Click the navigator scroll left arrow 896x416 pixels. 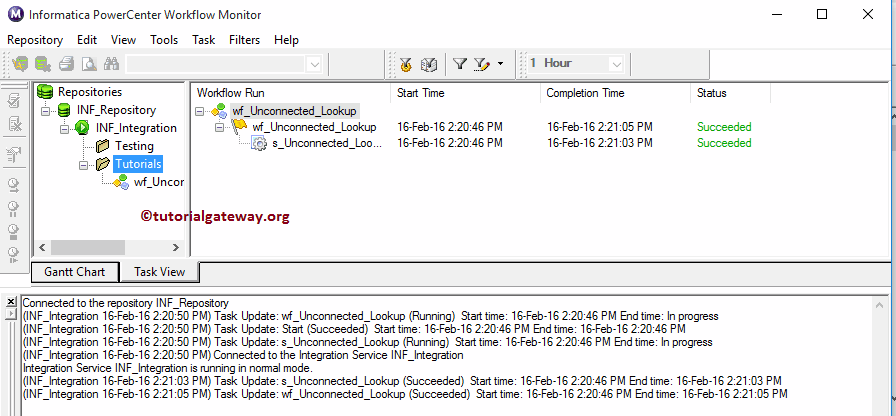click(42, 247)
